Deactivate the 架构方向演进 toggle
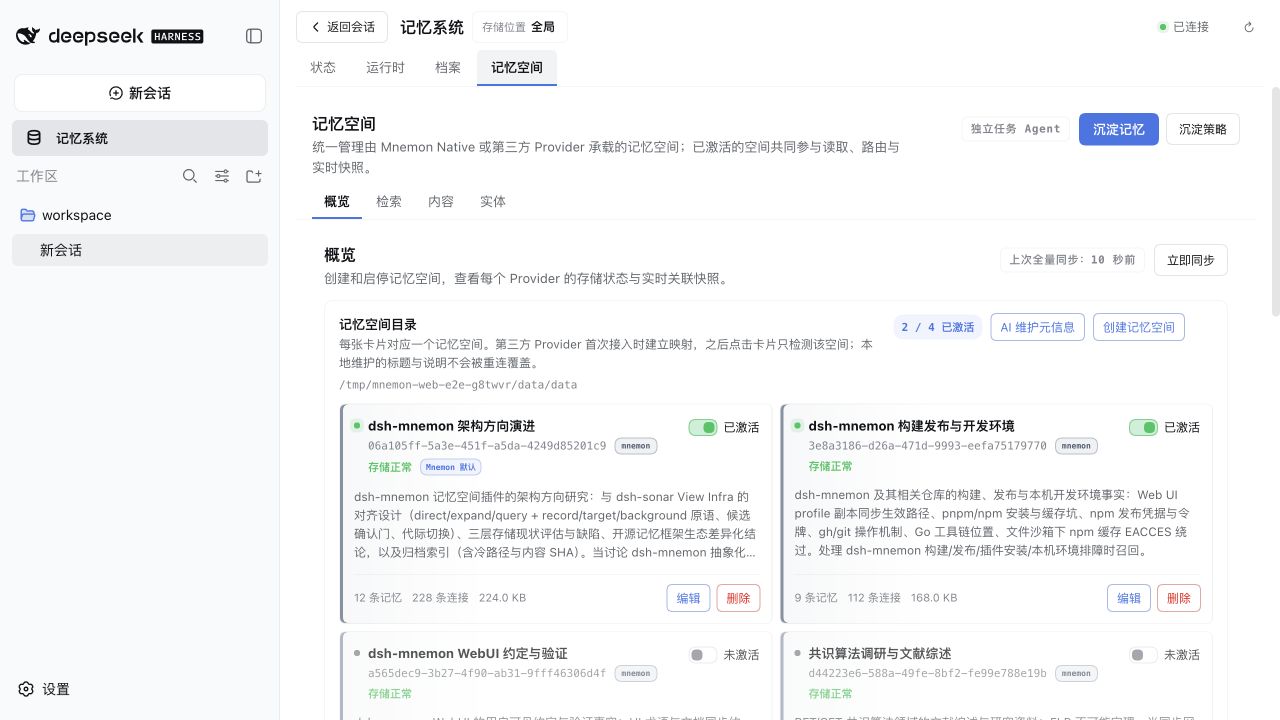Viewport: 1280px width, 720px height. click(703, 427)
